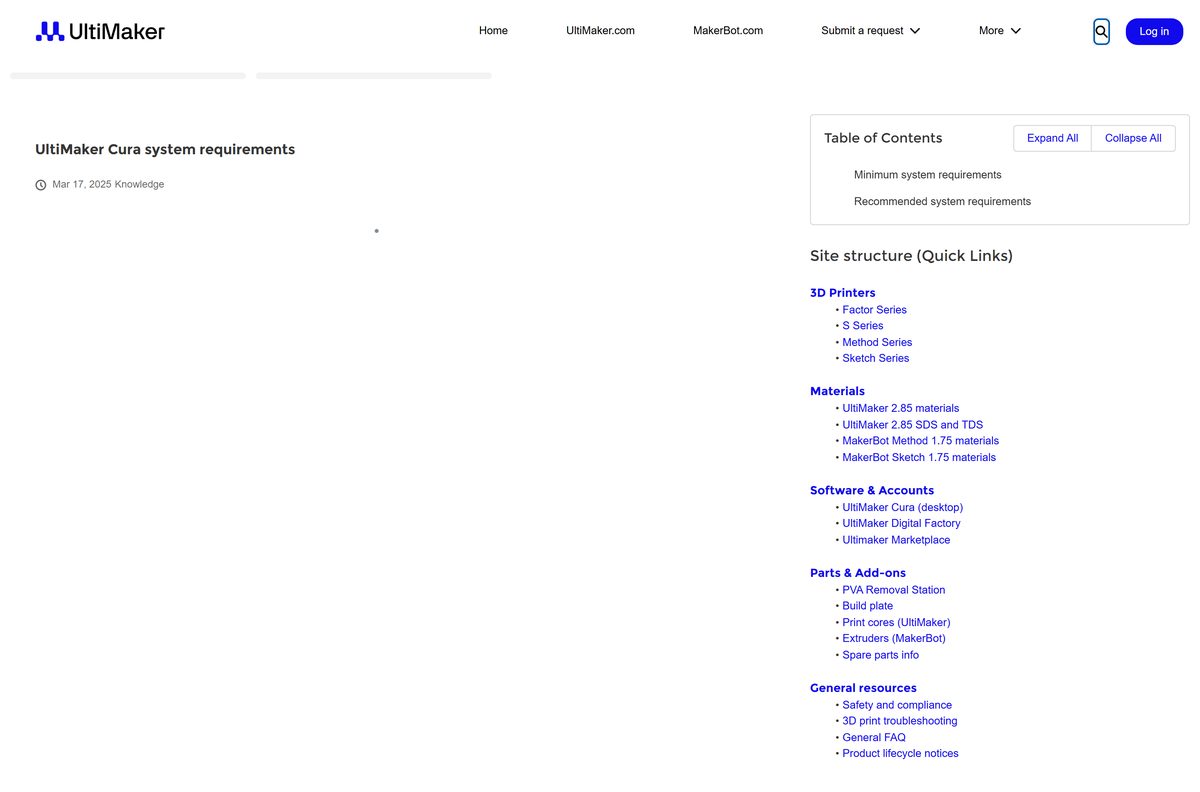Expand the Submit a request chevron
This screenshot has height=792, width=1200.
click(915, 31)
